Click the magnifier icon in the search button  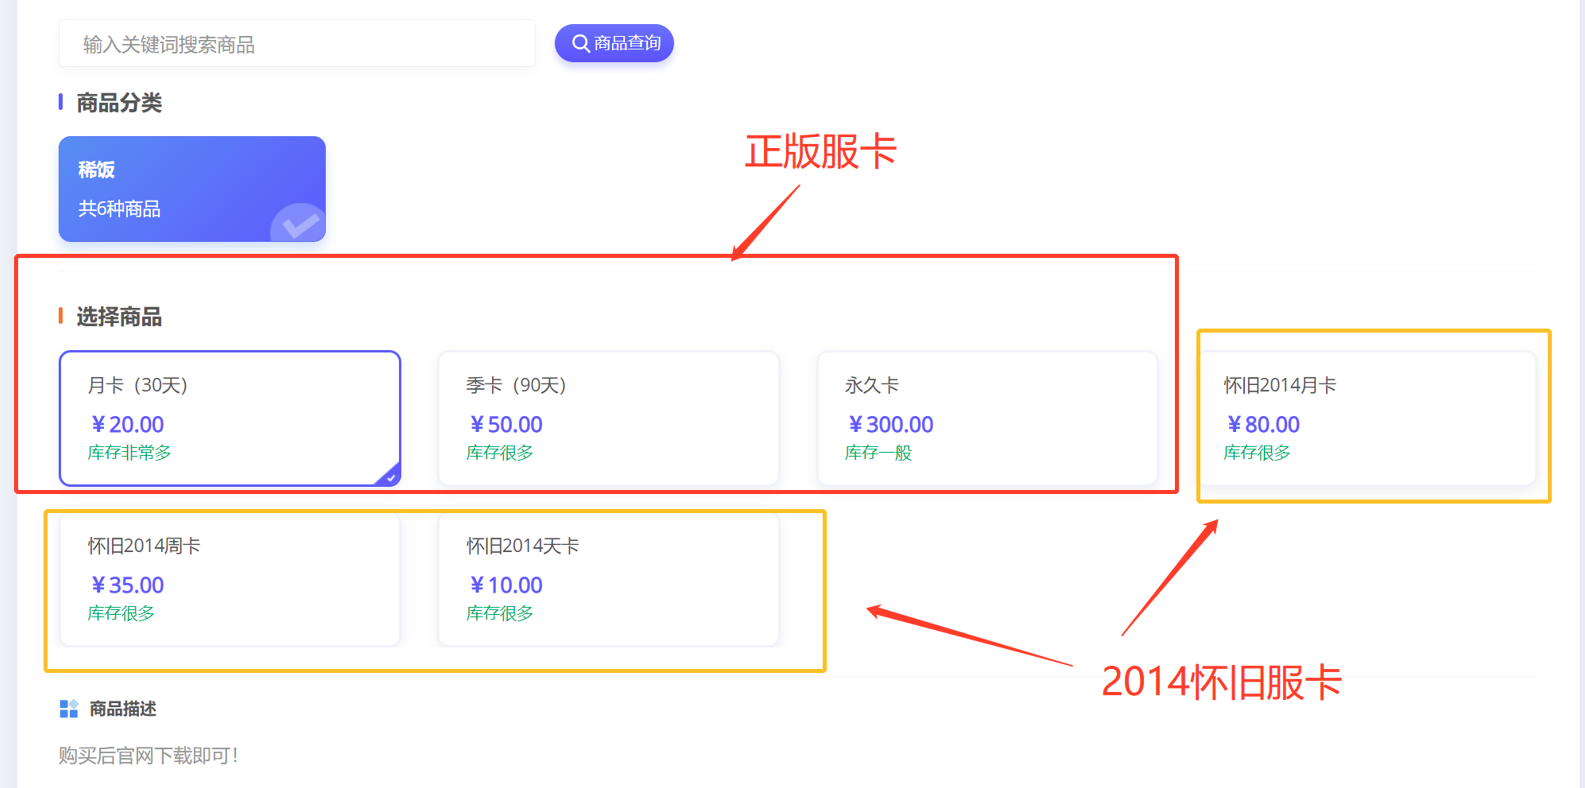pyautogui.click(x=580, y=44)
